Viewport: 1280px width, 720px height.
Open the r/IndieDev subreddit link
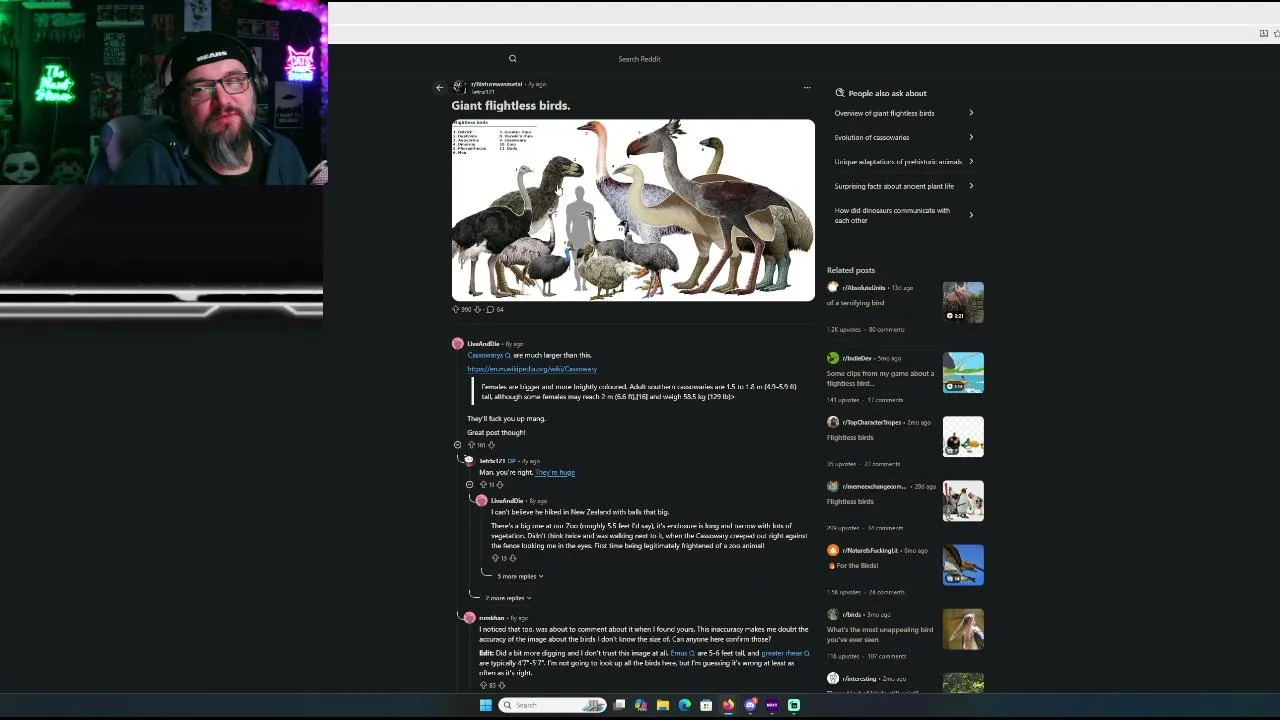click(856, 358)
